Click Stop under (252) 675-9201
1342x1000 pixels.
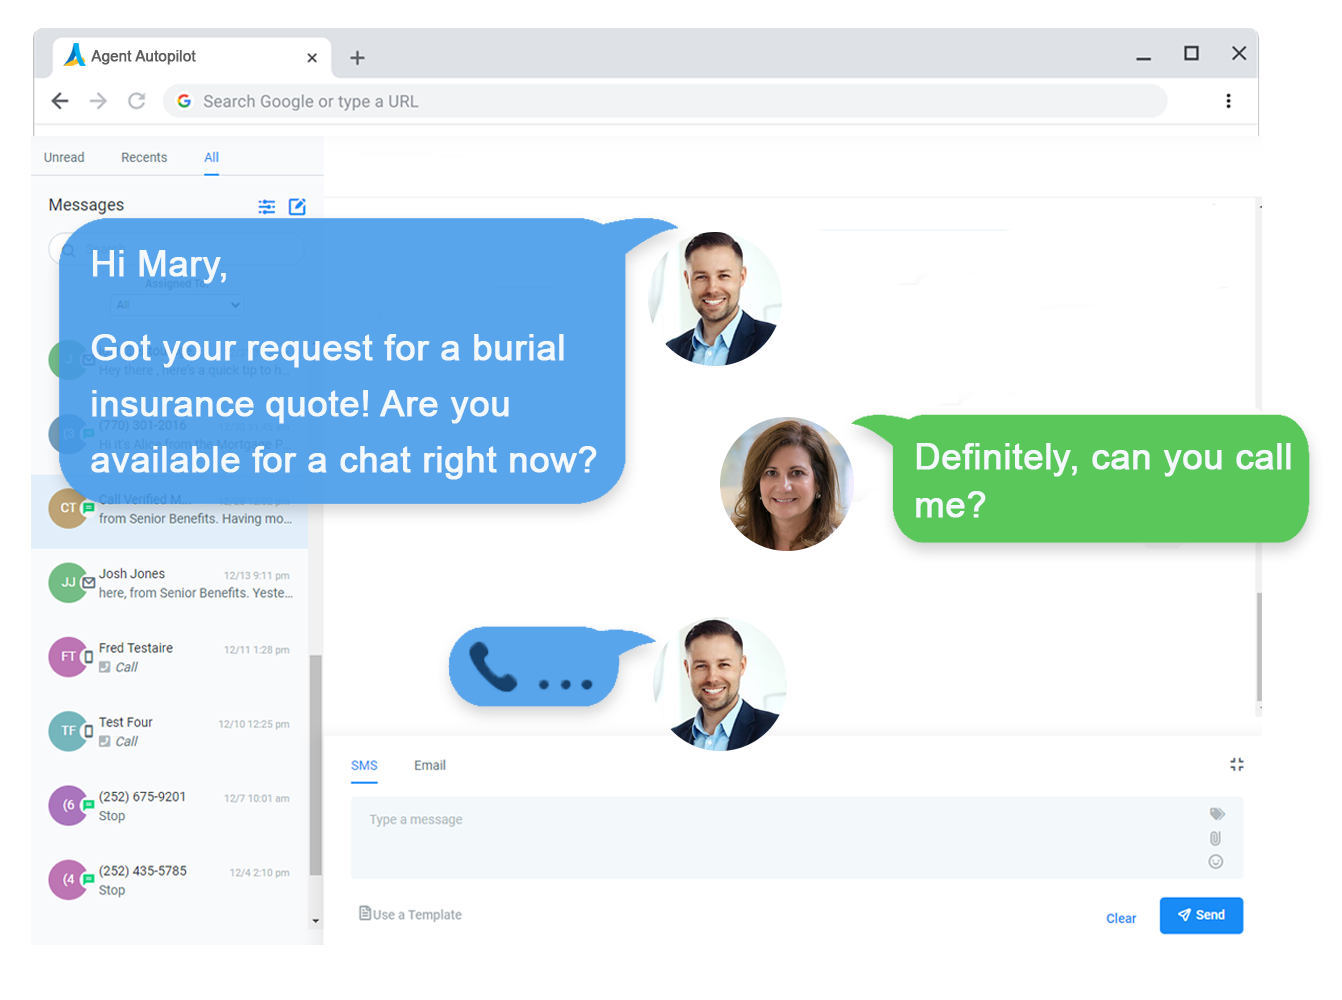(x=112, y=816)
